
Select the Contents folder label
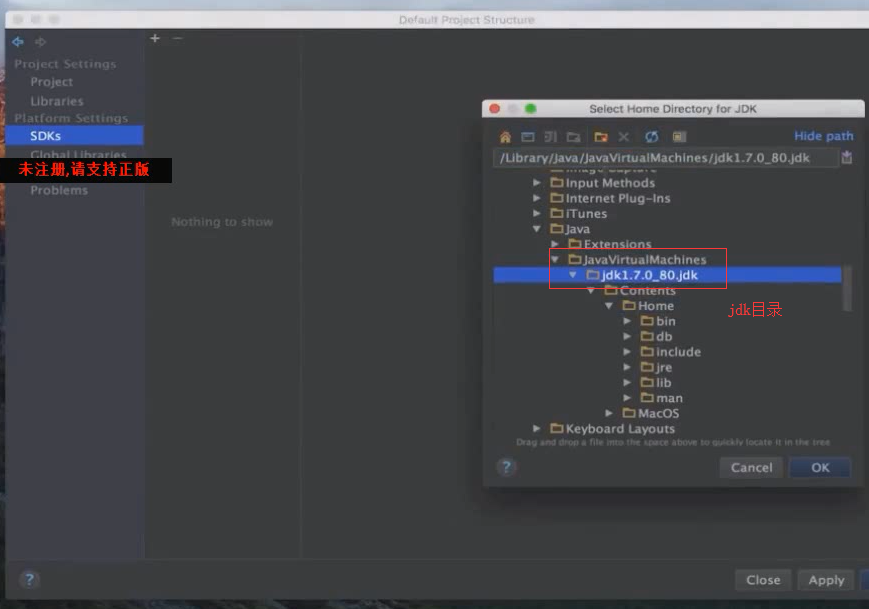[647, 290]
